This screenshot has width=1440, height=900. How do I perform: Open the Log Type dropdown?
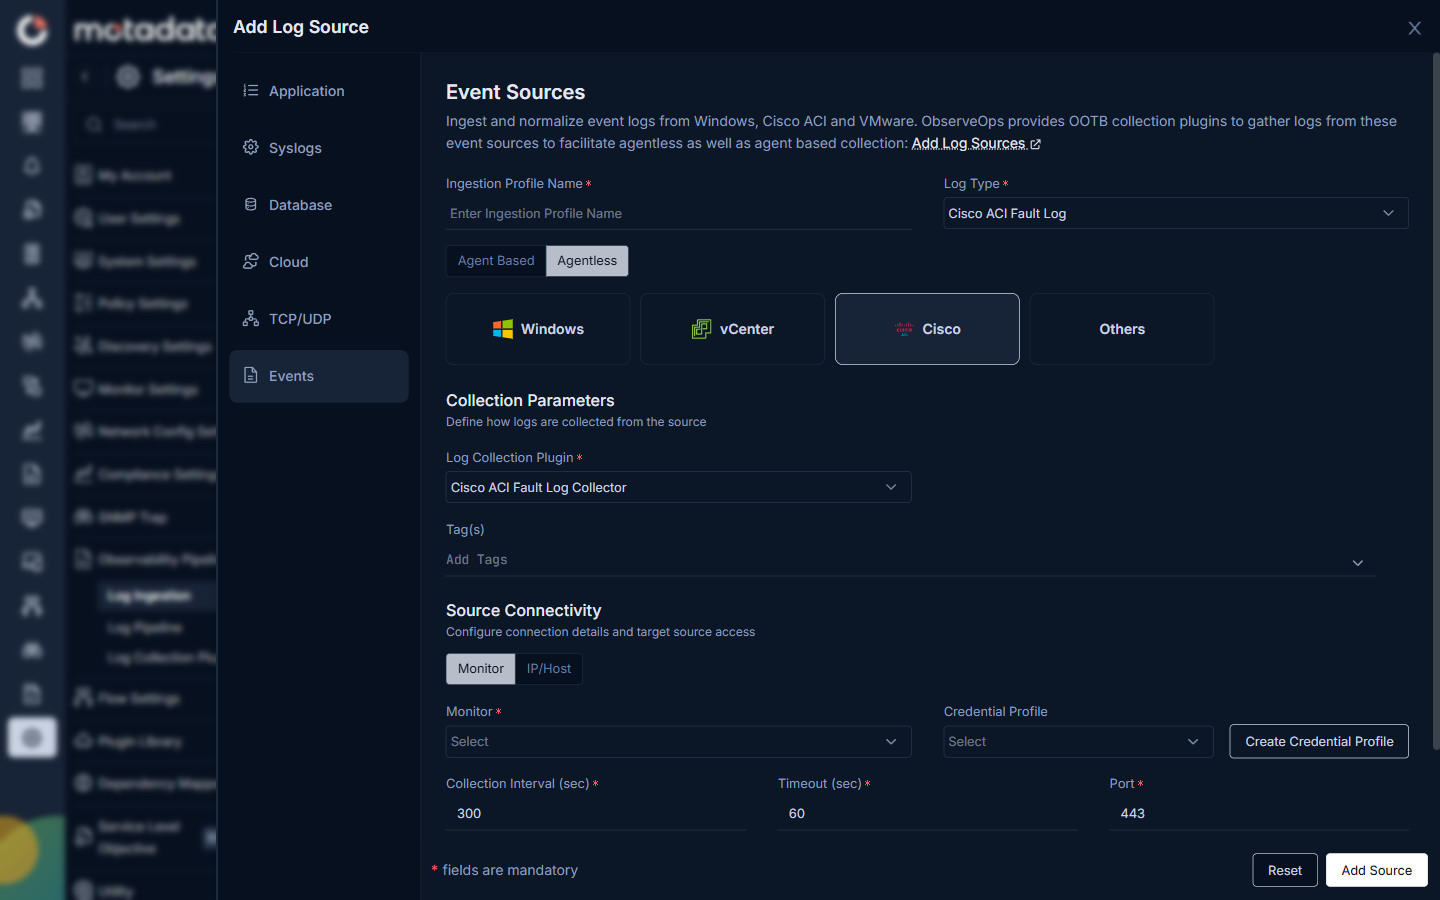click(1176, 213)
